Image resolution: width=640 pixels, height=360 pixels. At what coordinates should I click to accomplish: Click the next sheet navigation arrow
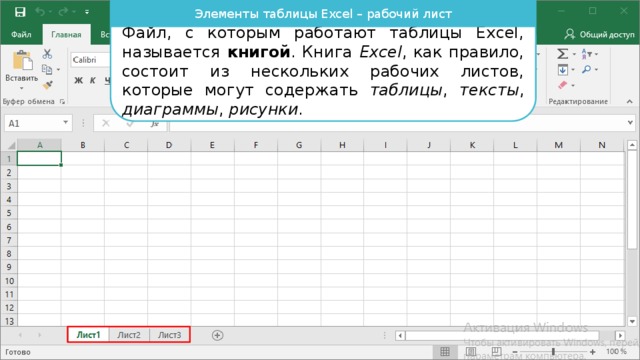(40, 335)
